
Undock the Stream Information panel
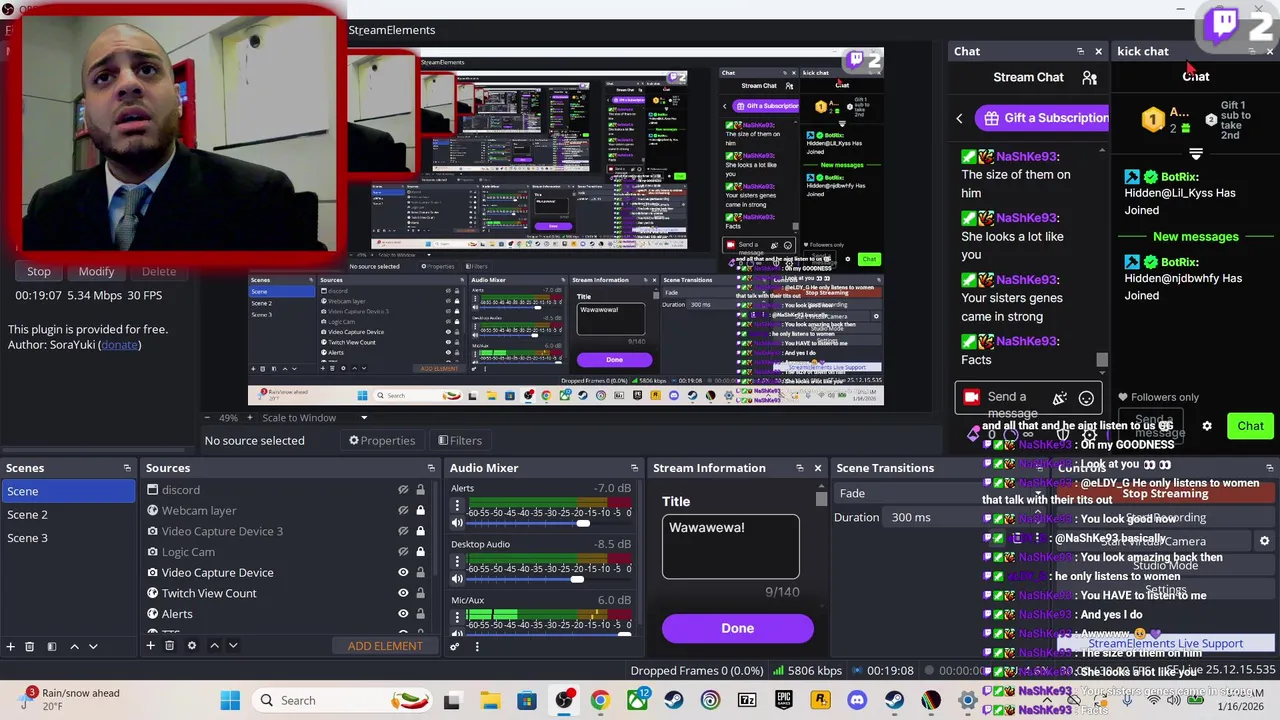[x=799, y=468]
